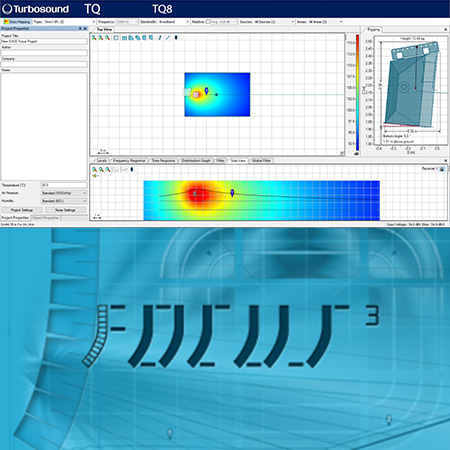
Task: Click the Company input field
Action: [x=44, y=64]
